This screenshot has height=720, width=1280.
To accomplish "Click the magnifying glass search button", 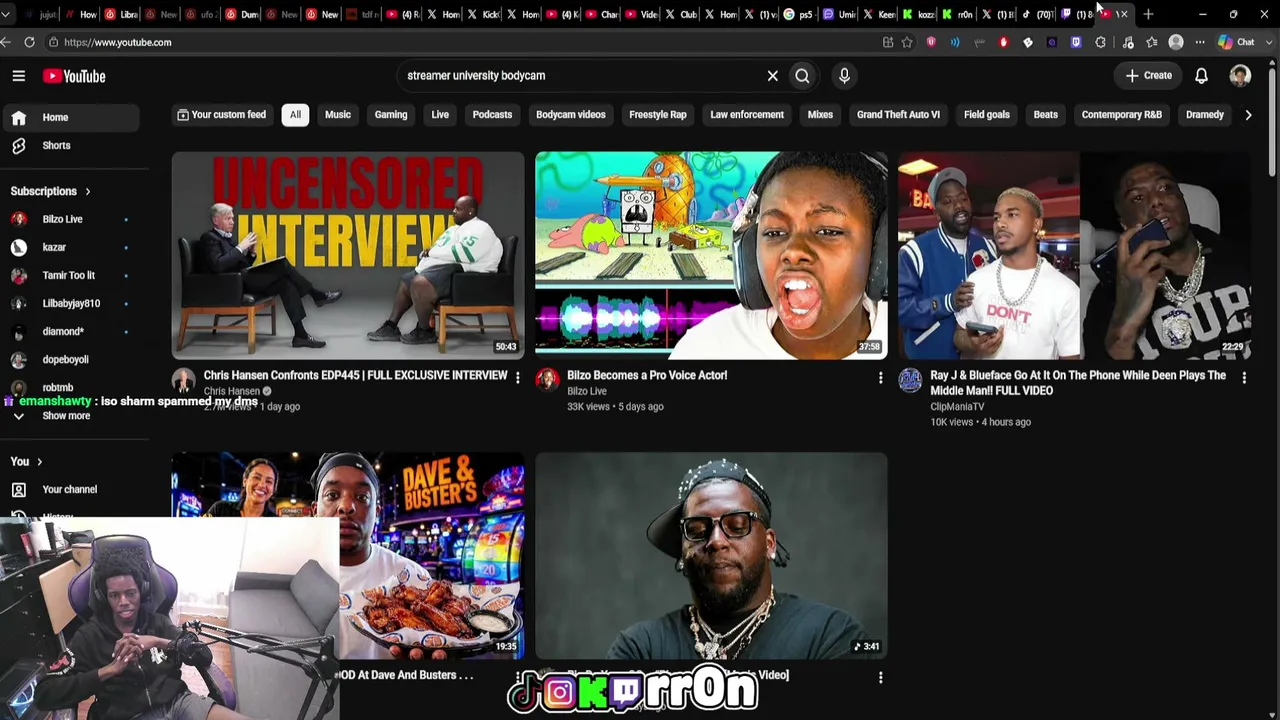I will click(802, 76).
